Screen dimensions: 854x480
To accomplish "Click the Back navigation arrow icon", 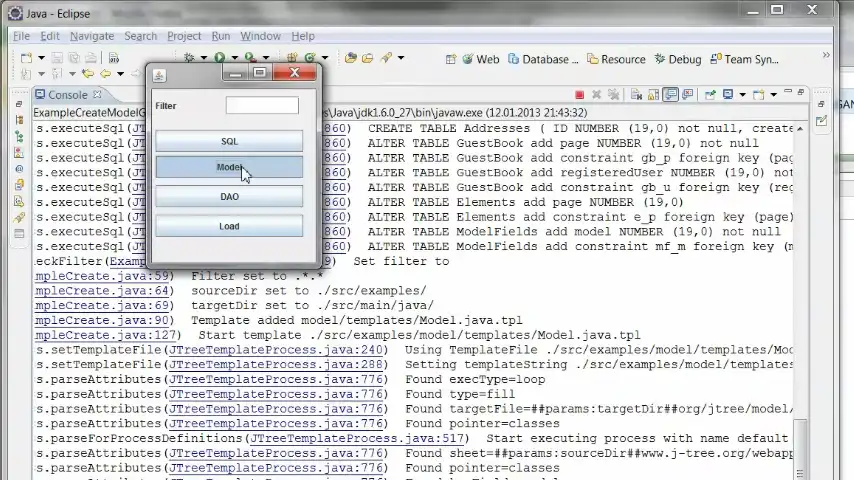I will click(x=105, y=74).
